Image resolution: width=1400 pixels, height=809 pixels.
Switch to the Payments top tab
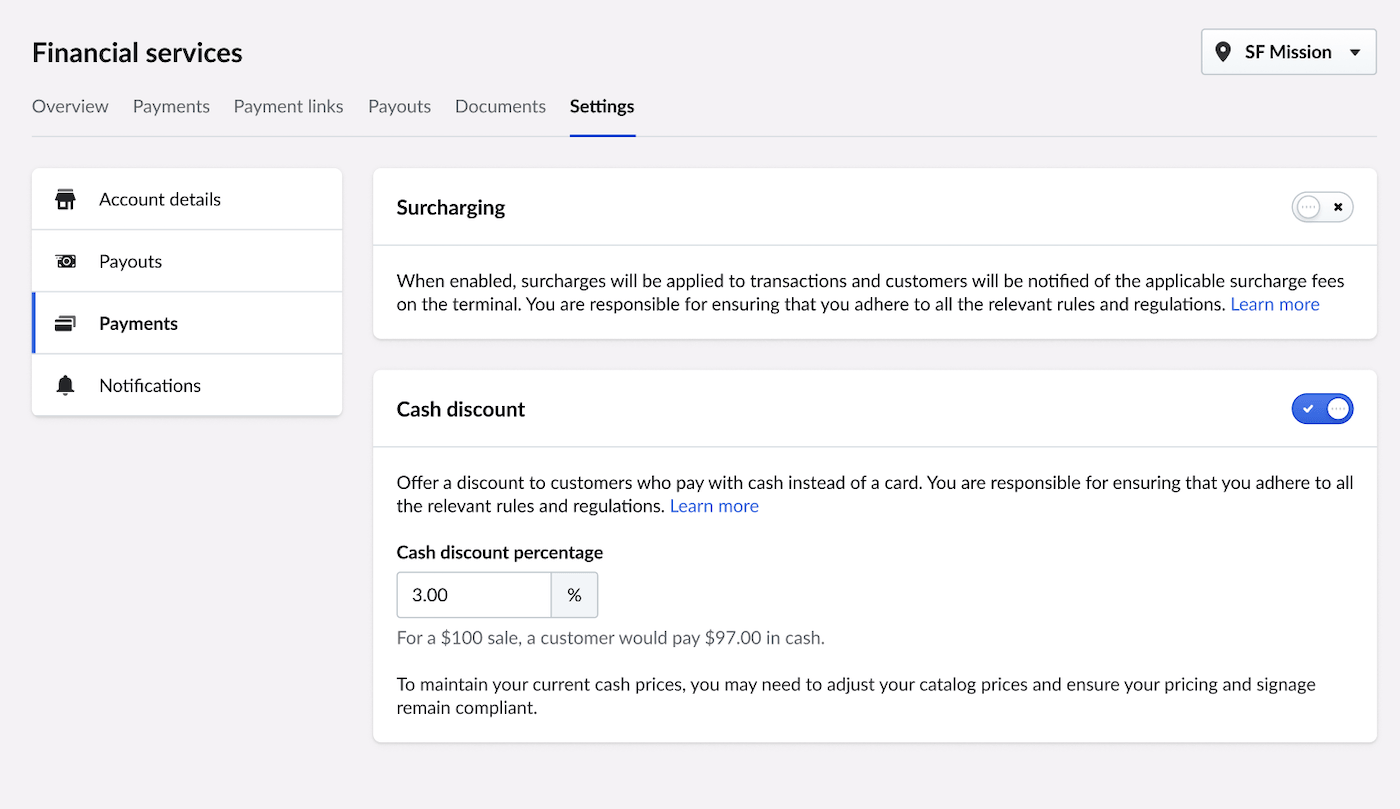pyautogui.click(x=171, y=106)
